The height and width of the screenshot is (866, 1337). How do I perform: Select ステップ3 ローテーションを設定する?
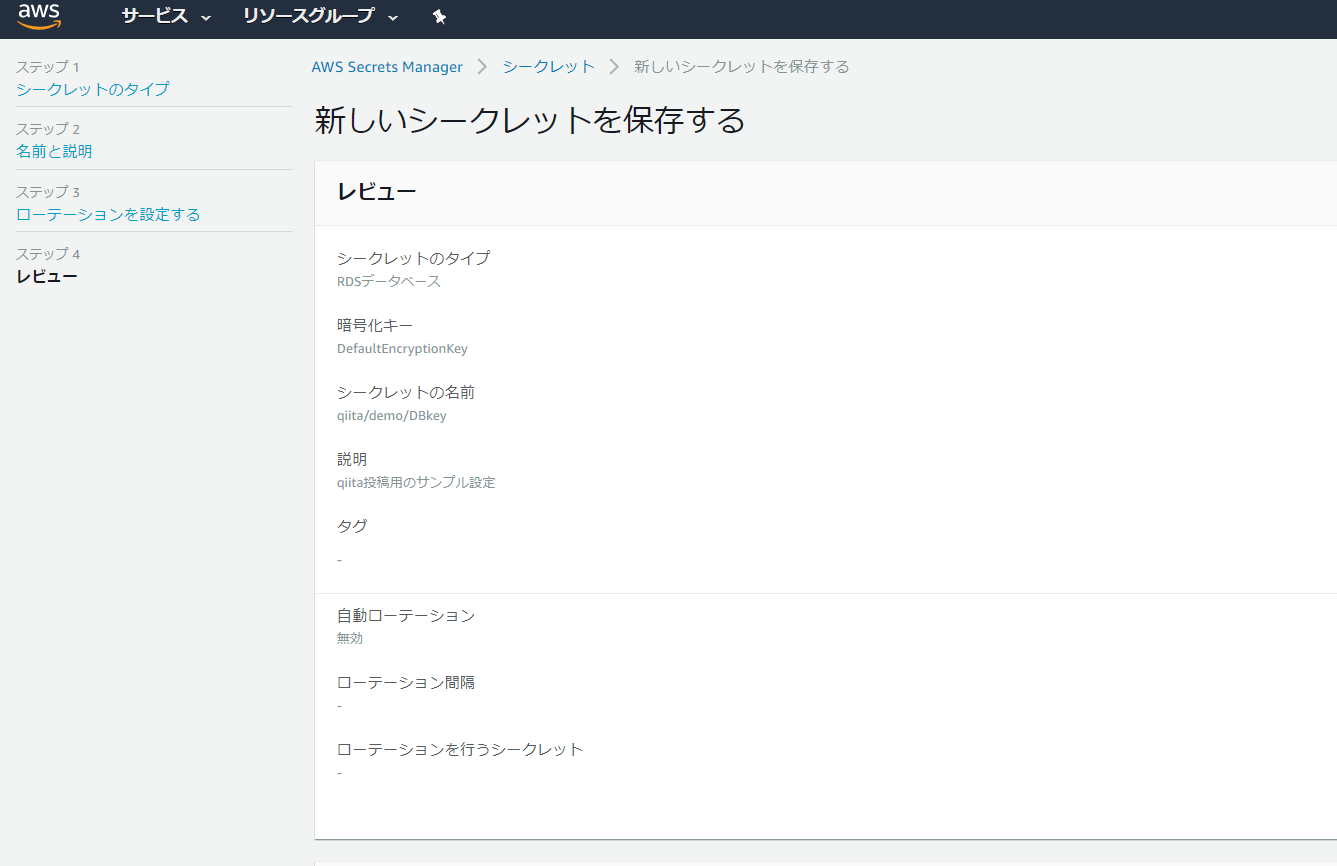(108, 213)
